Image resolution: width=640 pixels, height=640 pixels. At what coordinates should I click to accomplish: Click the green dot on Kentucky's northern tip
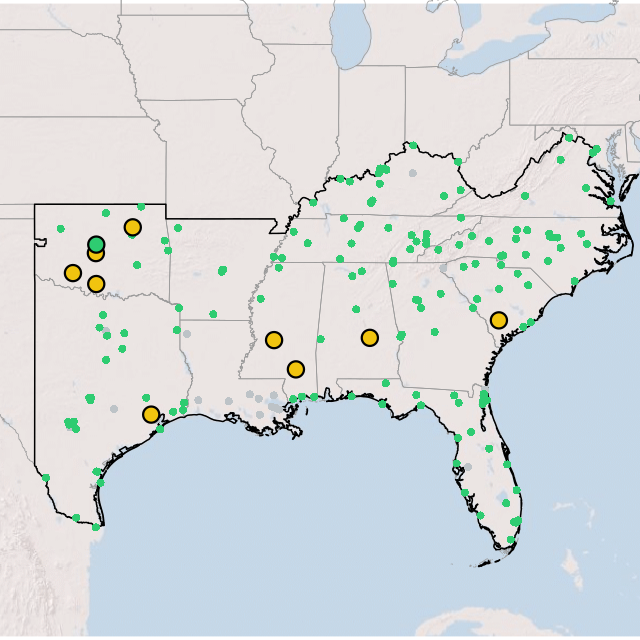coord(413,145)
